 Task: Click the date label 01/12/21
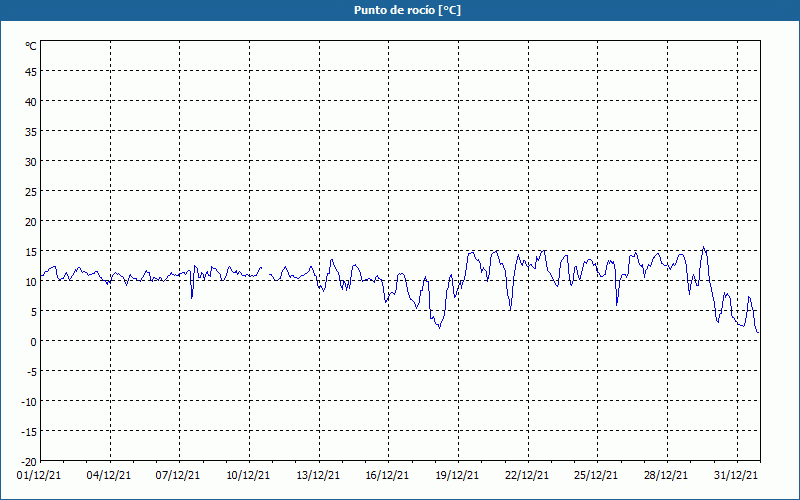point(39,476)
